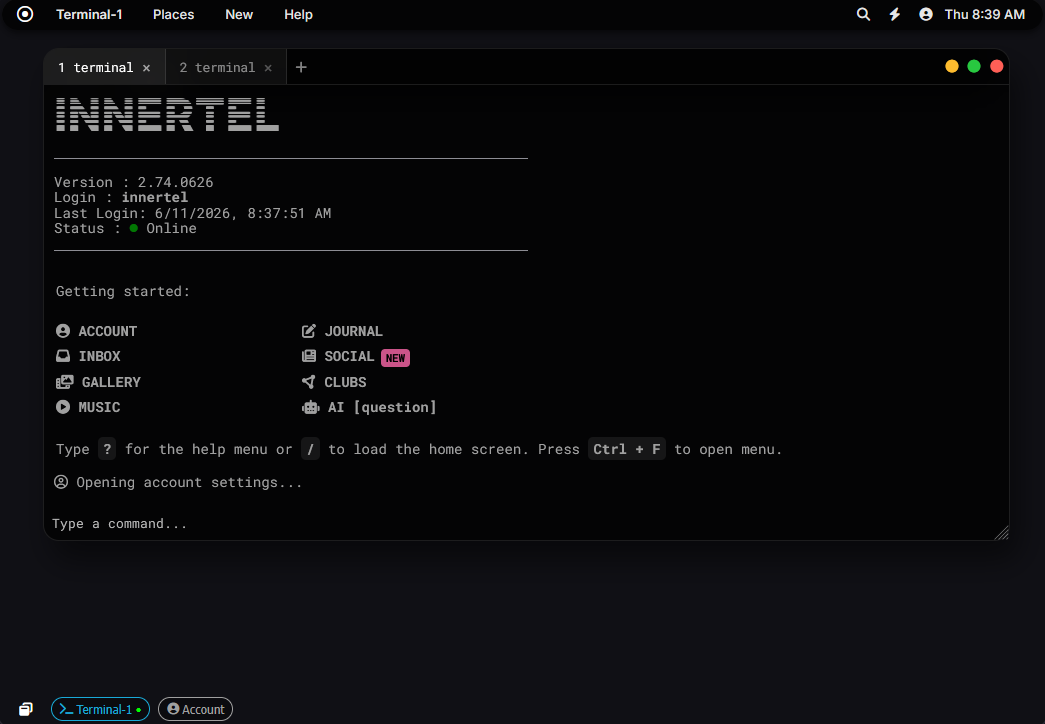Viewport: 1045px width, 724px height.
Task: Click the green maximize window dot
Action: click(x=974, y=66)
